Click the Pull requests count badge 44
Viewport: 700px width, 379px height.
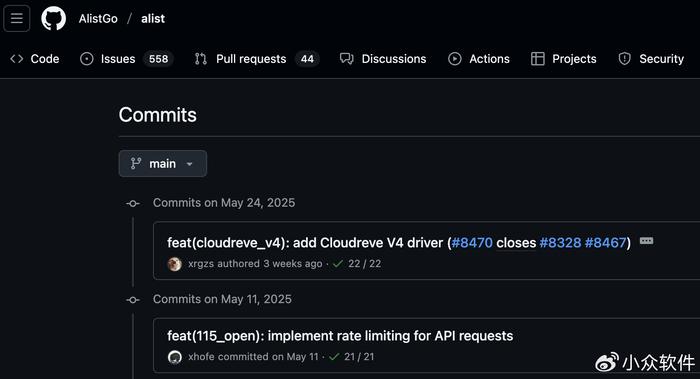tap(307, 59)
